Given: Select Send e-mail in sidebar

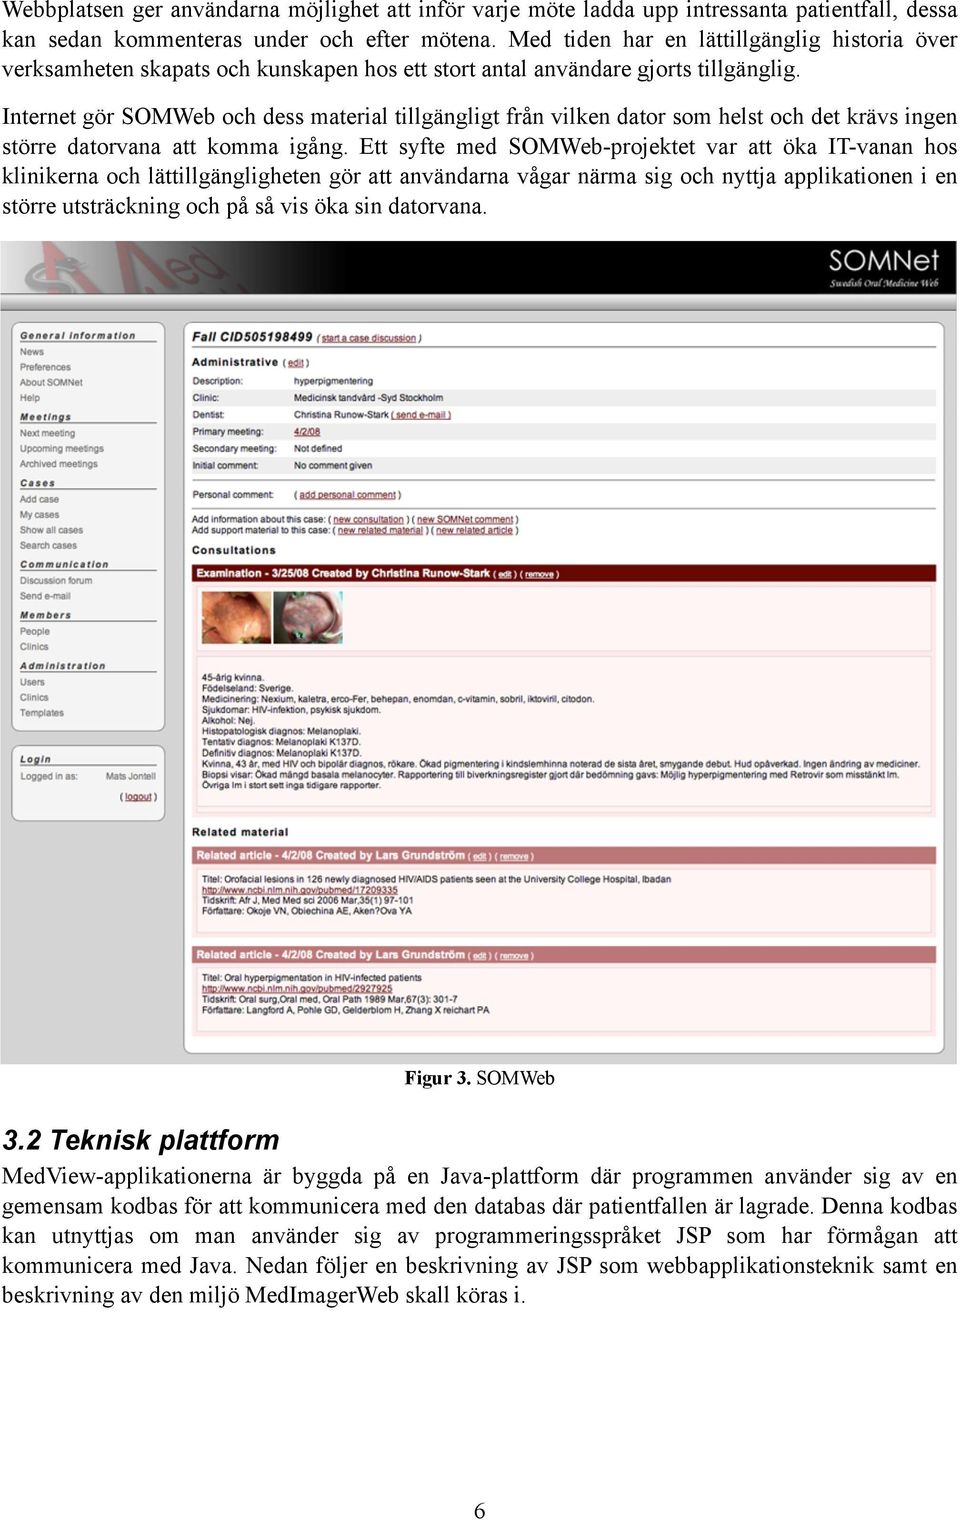Looking at the screenshot, I should tap(45, 596).
